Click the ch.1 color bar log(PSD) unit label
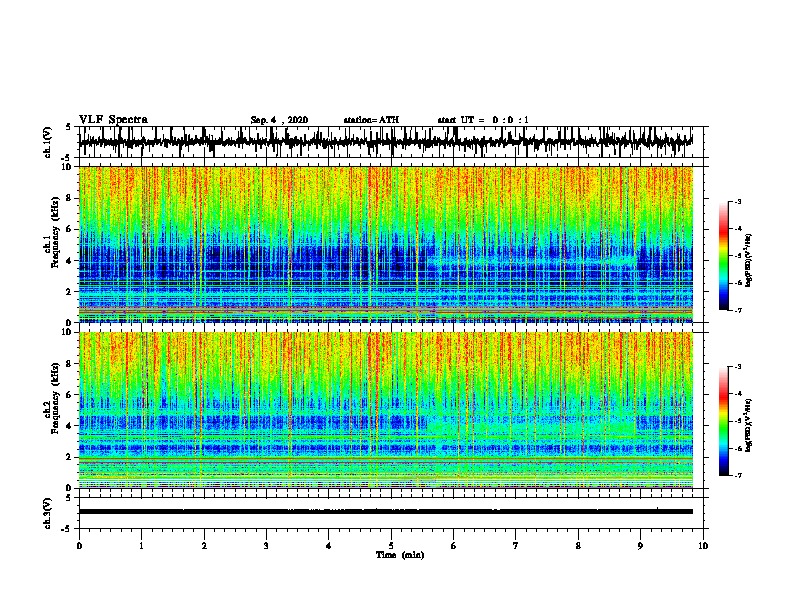 [x=749, y=261]
